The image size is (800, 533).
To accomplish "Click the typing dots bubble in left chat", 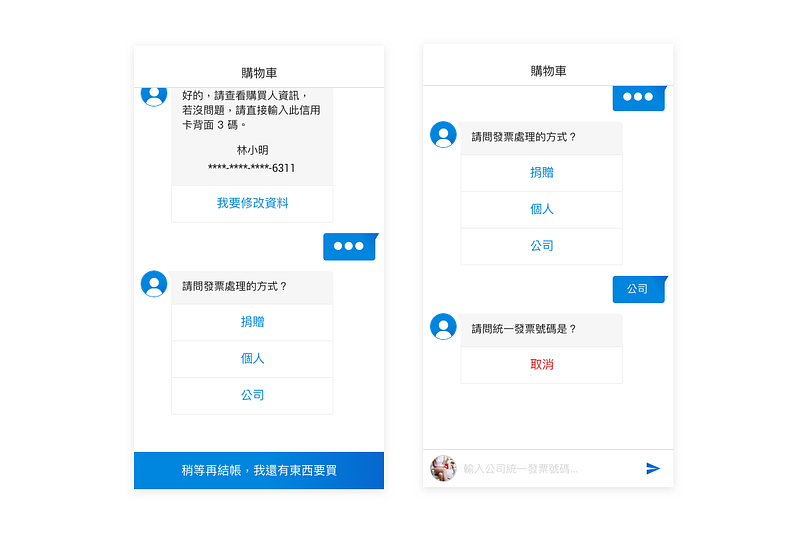I will point(351,246).
